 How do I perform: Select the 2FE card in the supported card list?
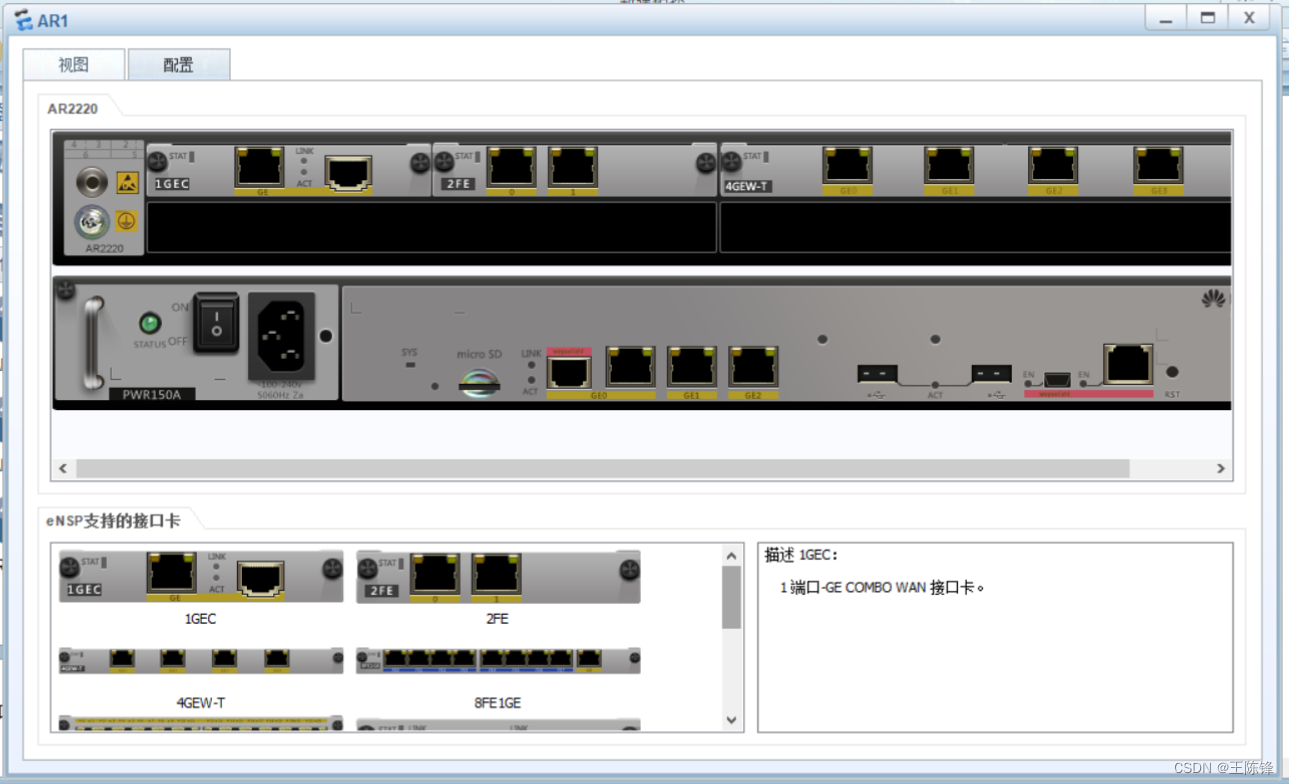click(x=498, y=577)
